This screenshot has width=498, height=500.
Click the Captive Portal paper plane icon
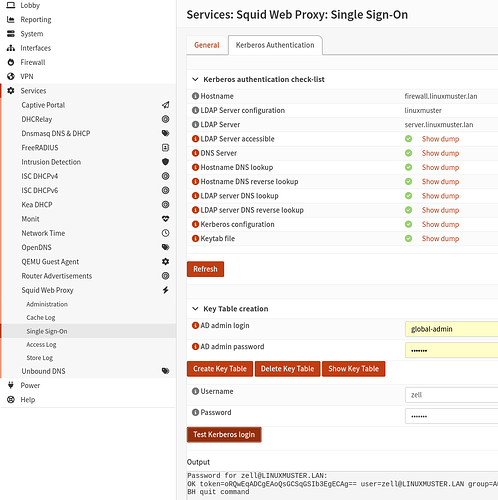(165, 105)
